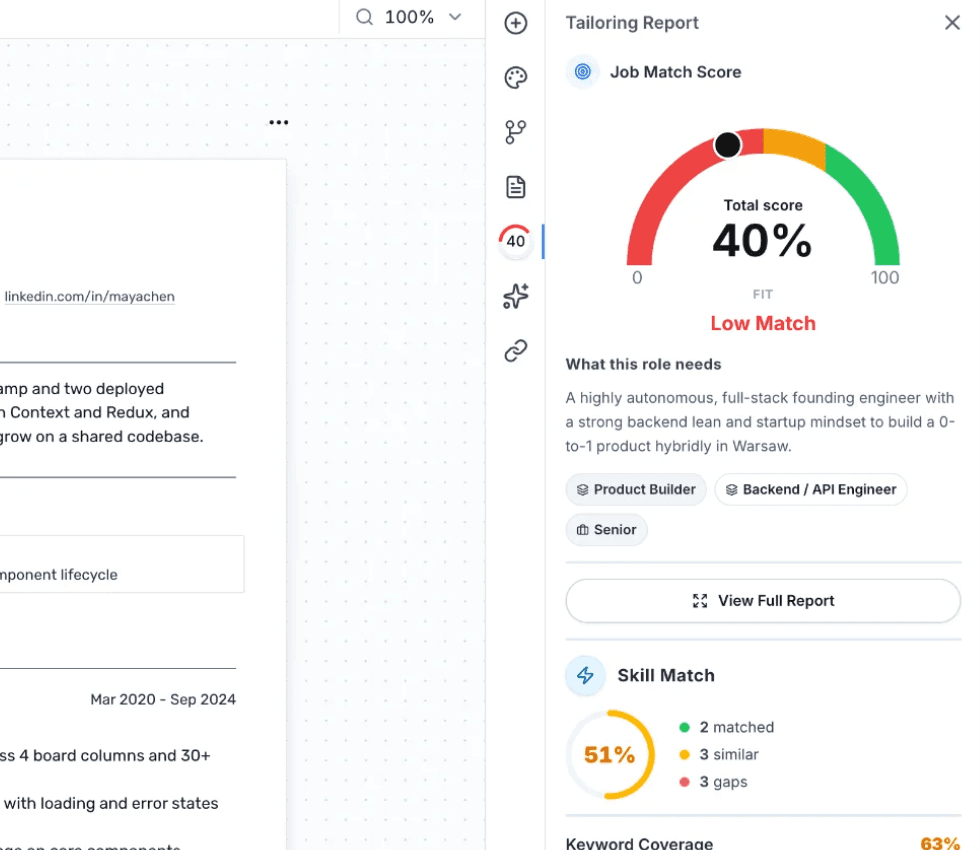Open the three-dot more options menu
This screenshot has height=850, width=980.
tap(279, 122)
